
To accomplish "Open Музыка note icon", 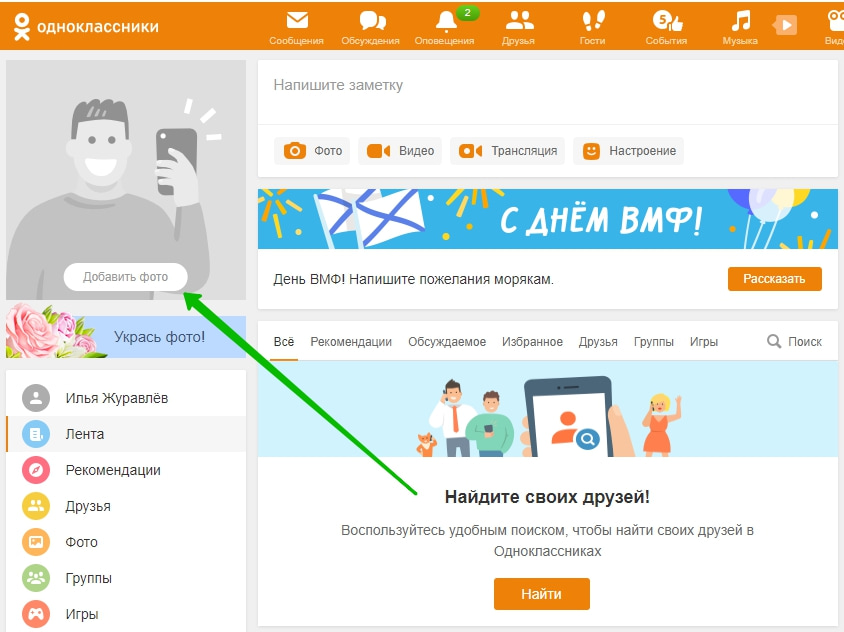I will 741,20.
